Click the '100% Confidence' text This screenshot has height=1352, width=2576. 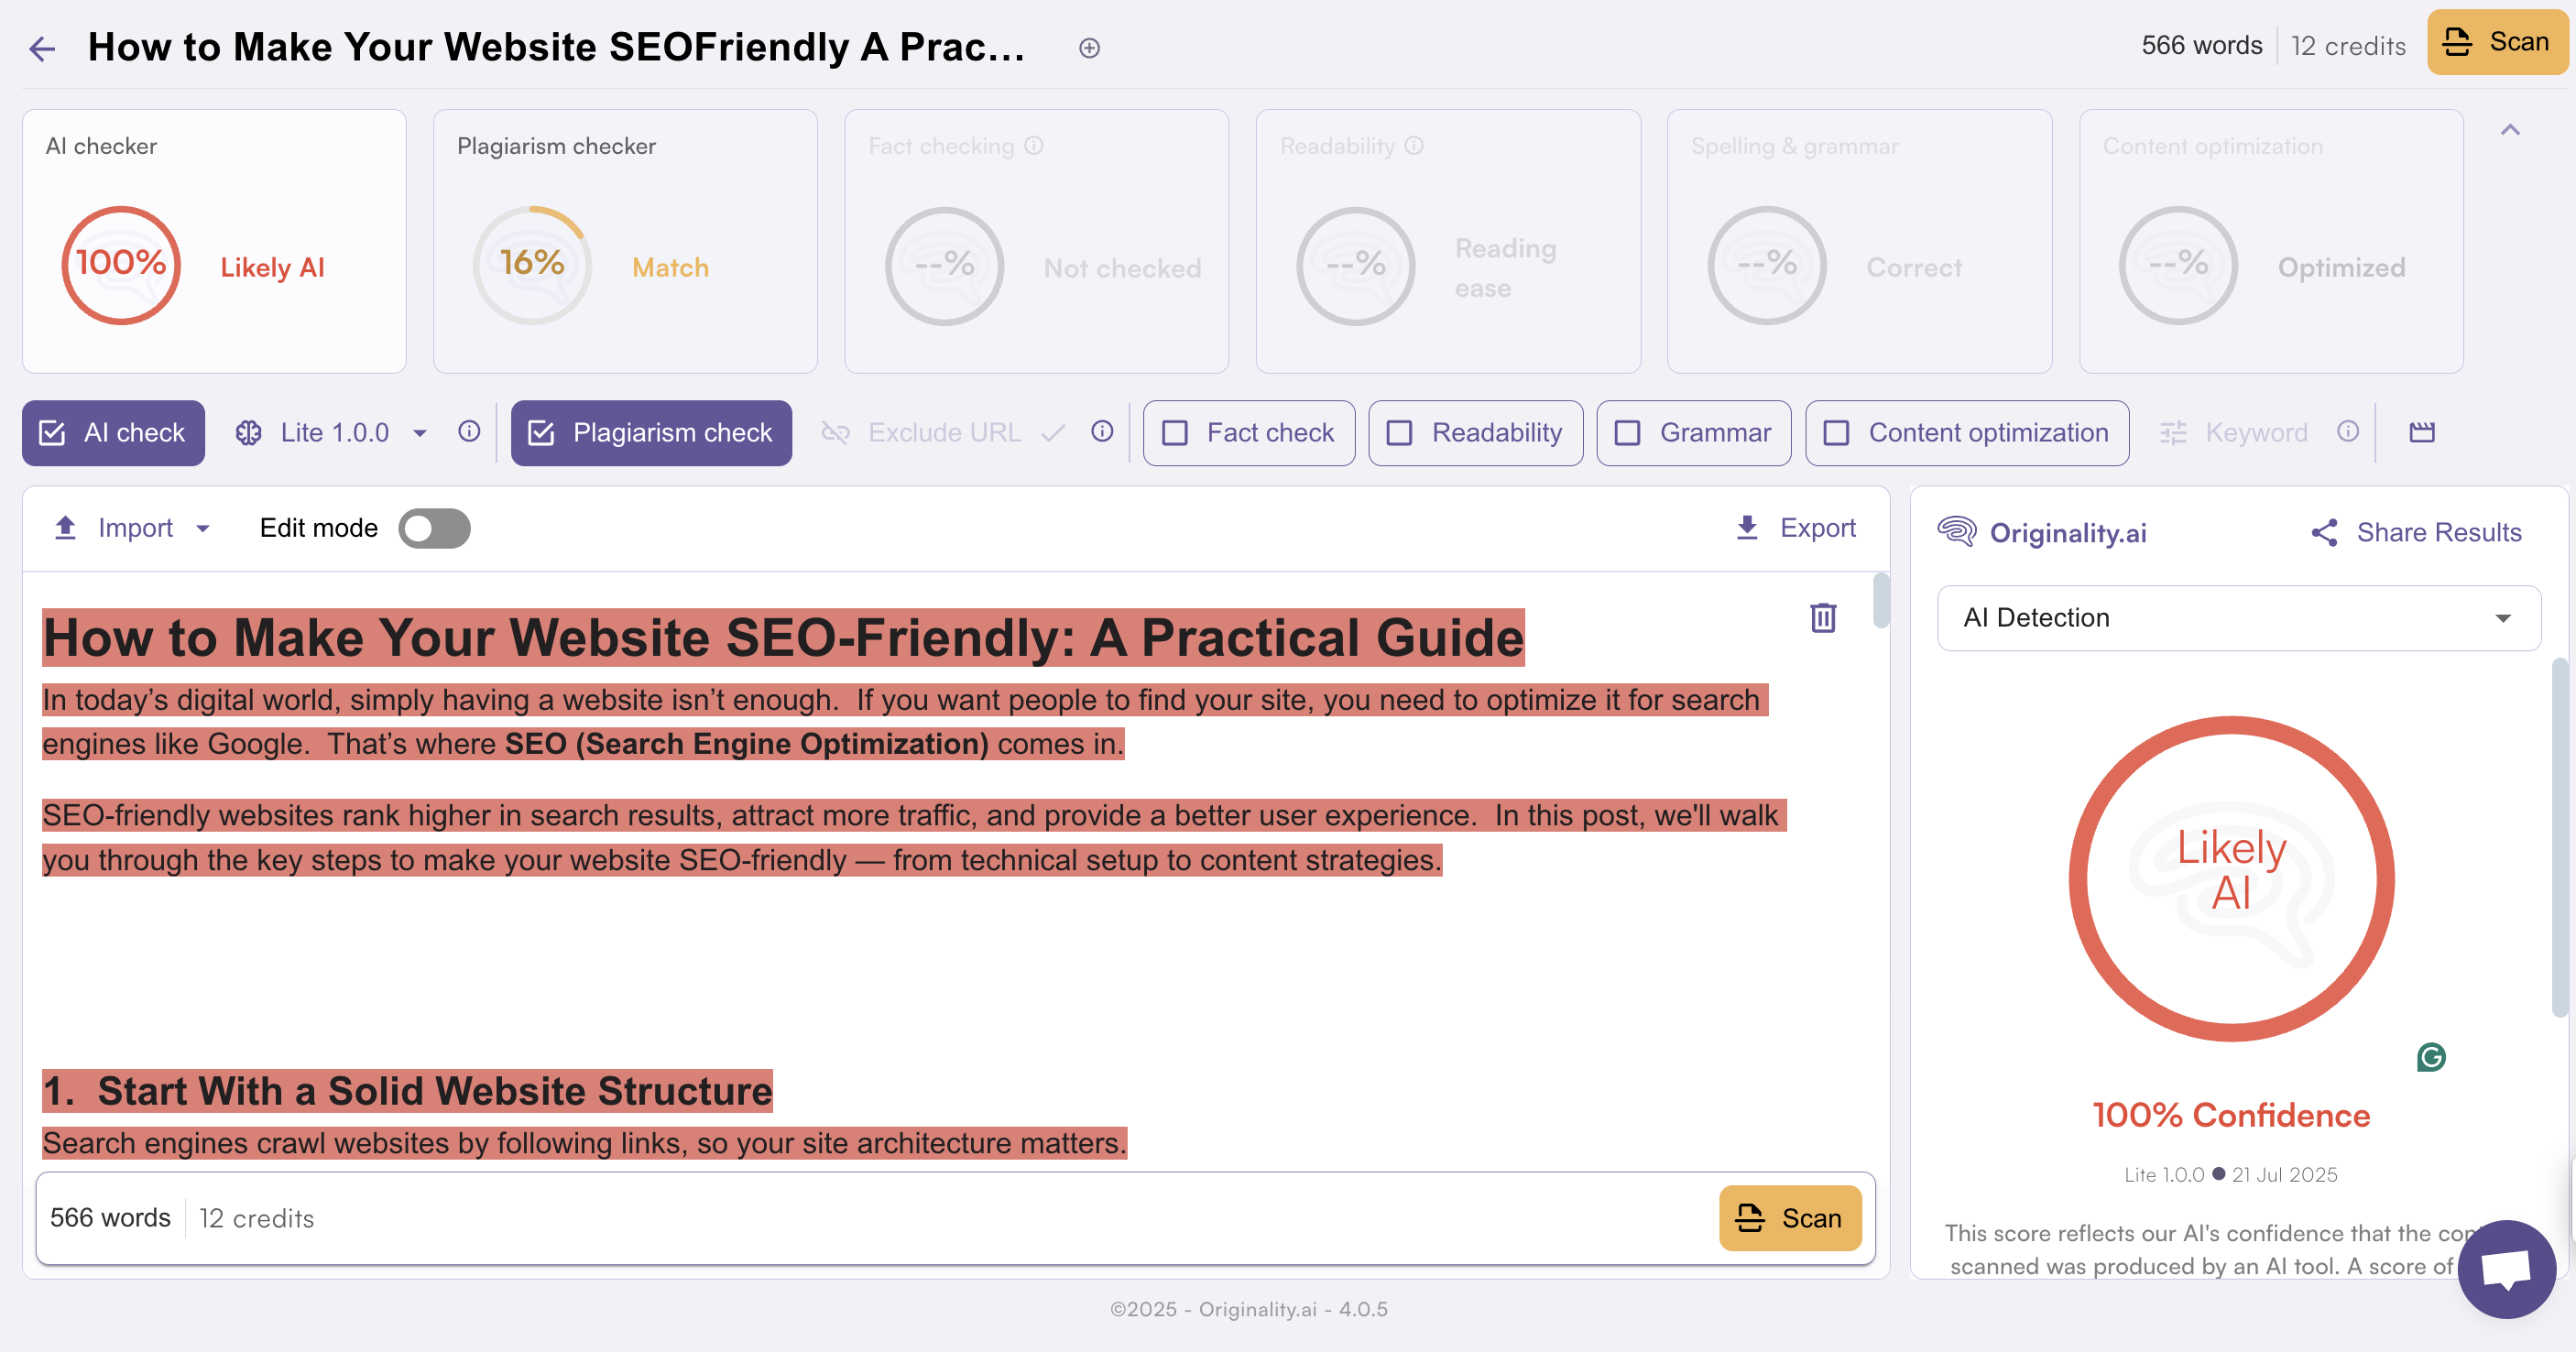[x=2231, y=1115]
